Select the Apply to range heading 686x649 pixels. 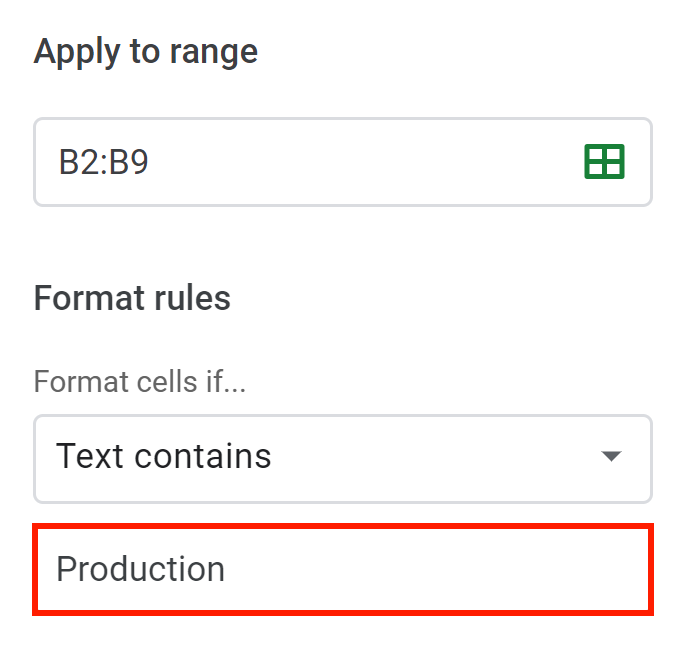click(146, 52)
